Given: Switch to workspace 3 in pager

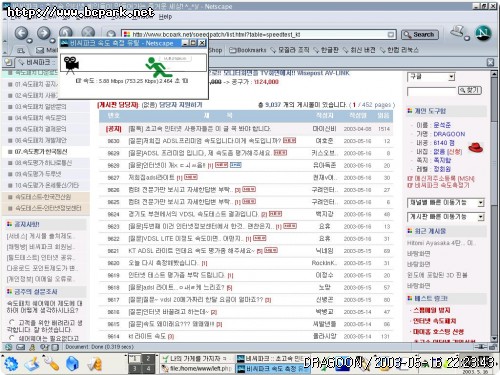Looking at the screenshot, I should tap(135, 368).
